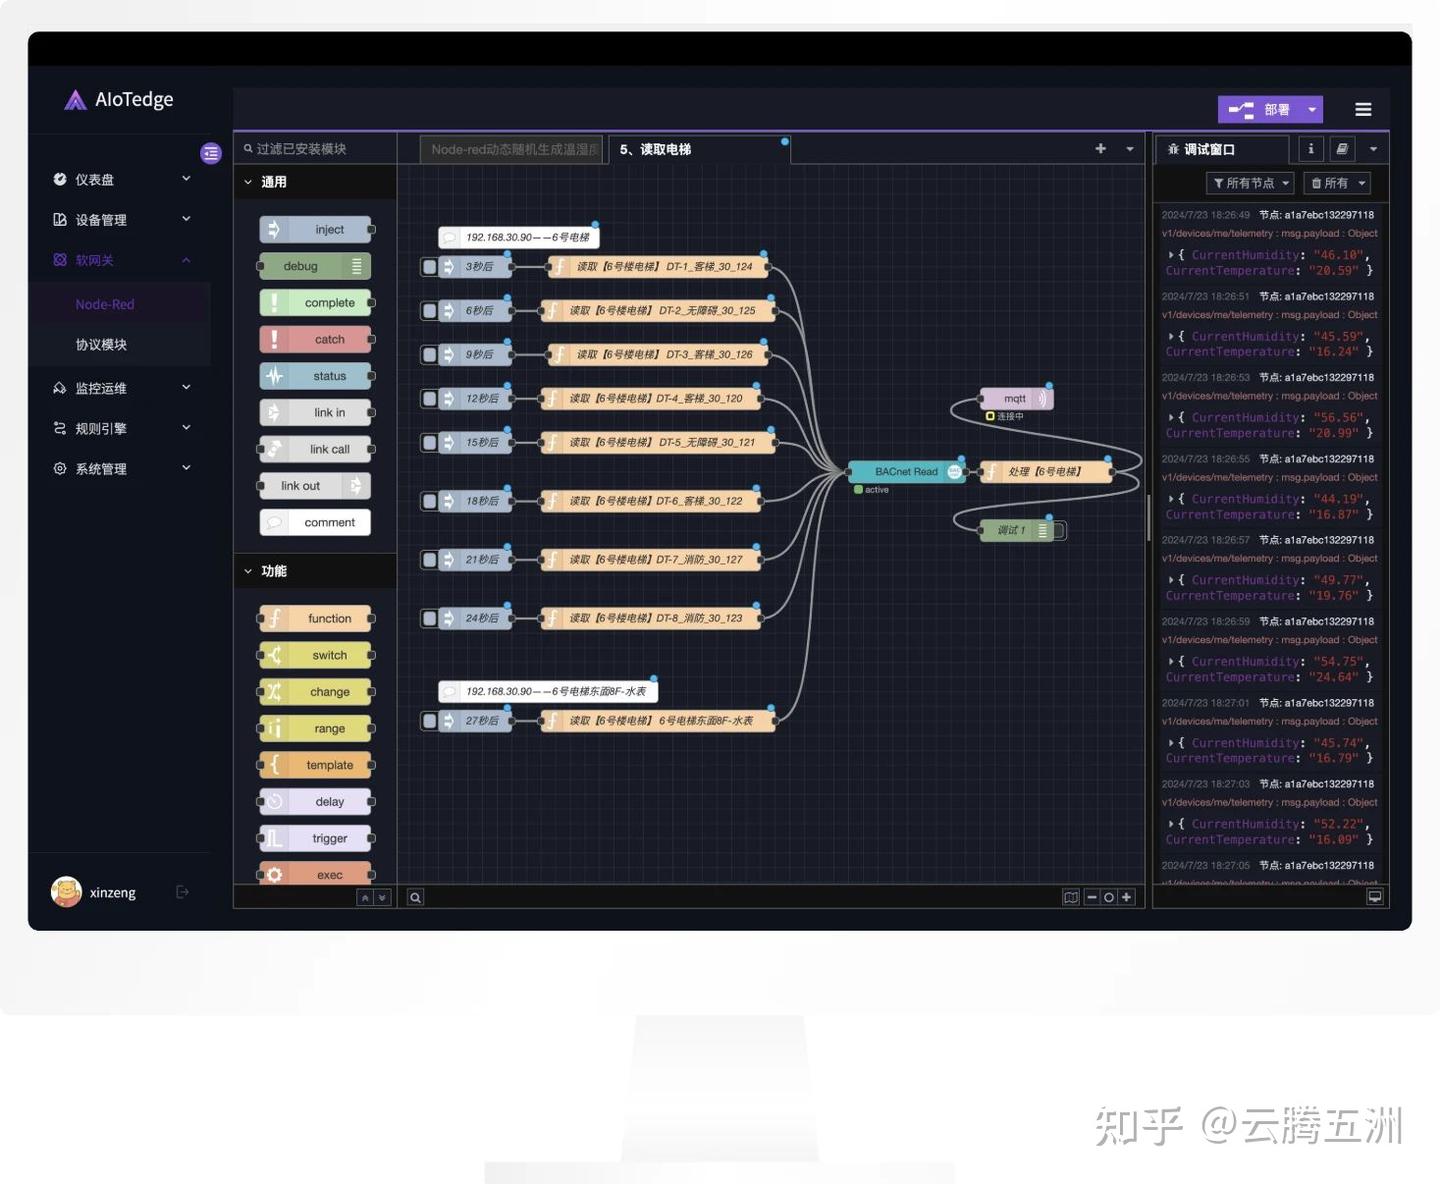Open the hamburger main menu at top right
Viewport: 1440px width, 1184px height.
1362,109
